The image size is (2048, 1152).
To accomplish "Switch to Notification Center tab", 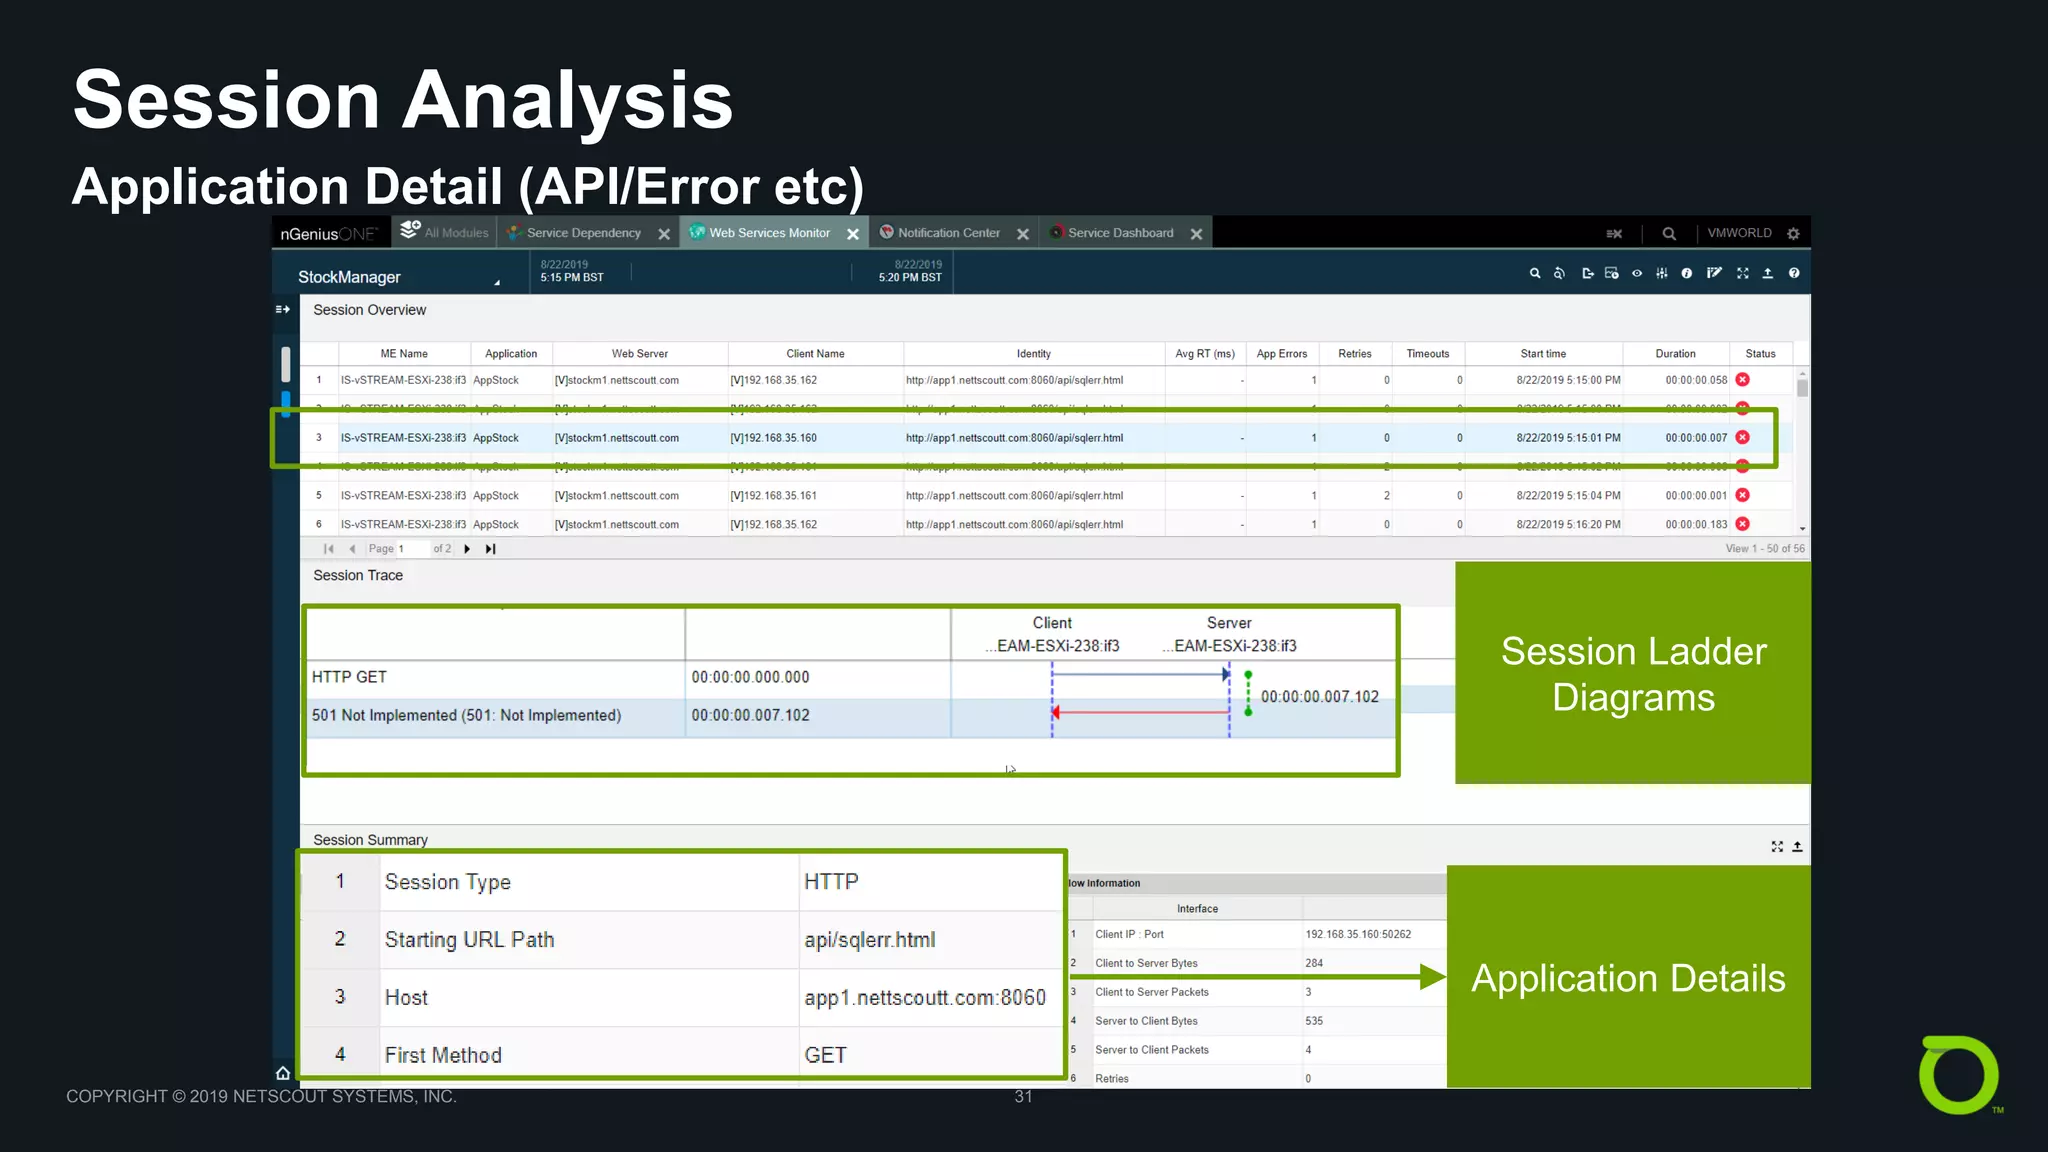I will 948,233.
